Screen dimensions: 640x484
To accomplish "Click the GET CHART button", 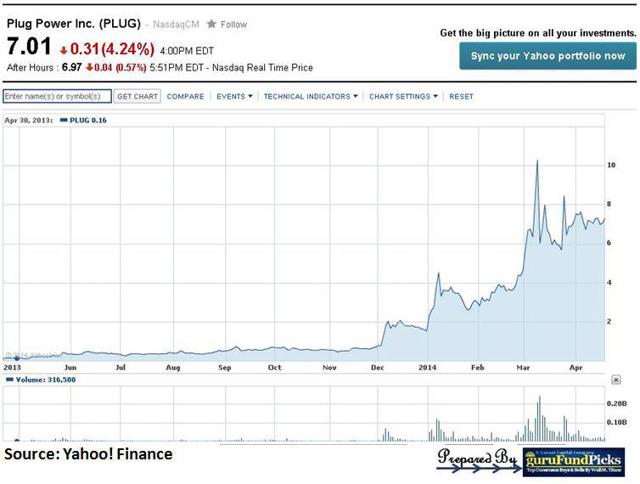I will 137,96.
